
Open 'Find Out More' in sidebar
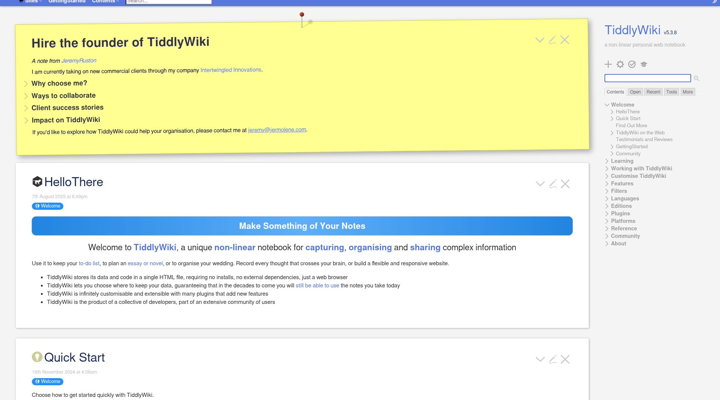coord(631,125)
